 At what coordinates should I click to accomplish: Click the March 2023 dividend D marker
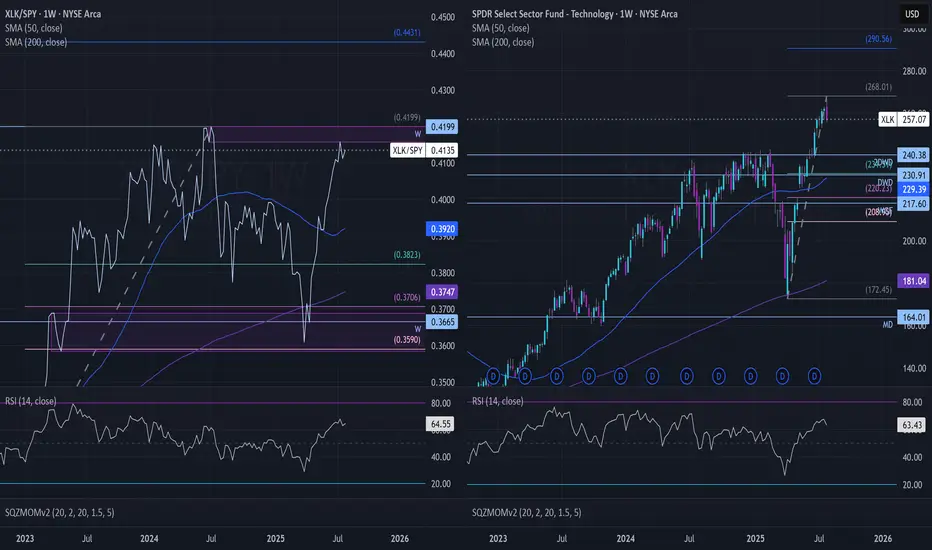[524, 376]
